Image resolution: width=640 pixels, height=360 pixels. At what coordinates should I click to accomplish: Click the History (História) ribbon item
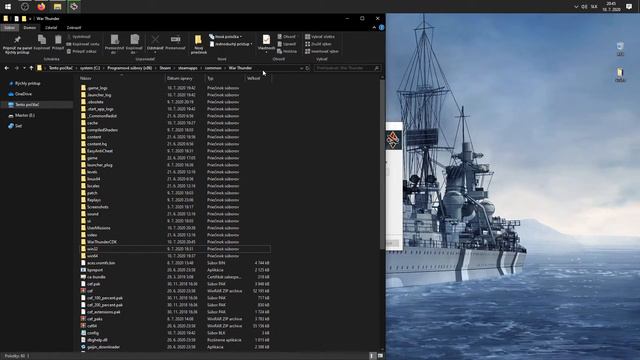[287, 51]
